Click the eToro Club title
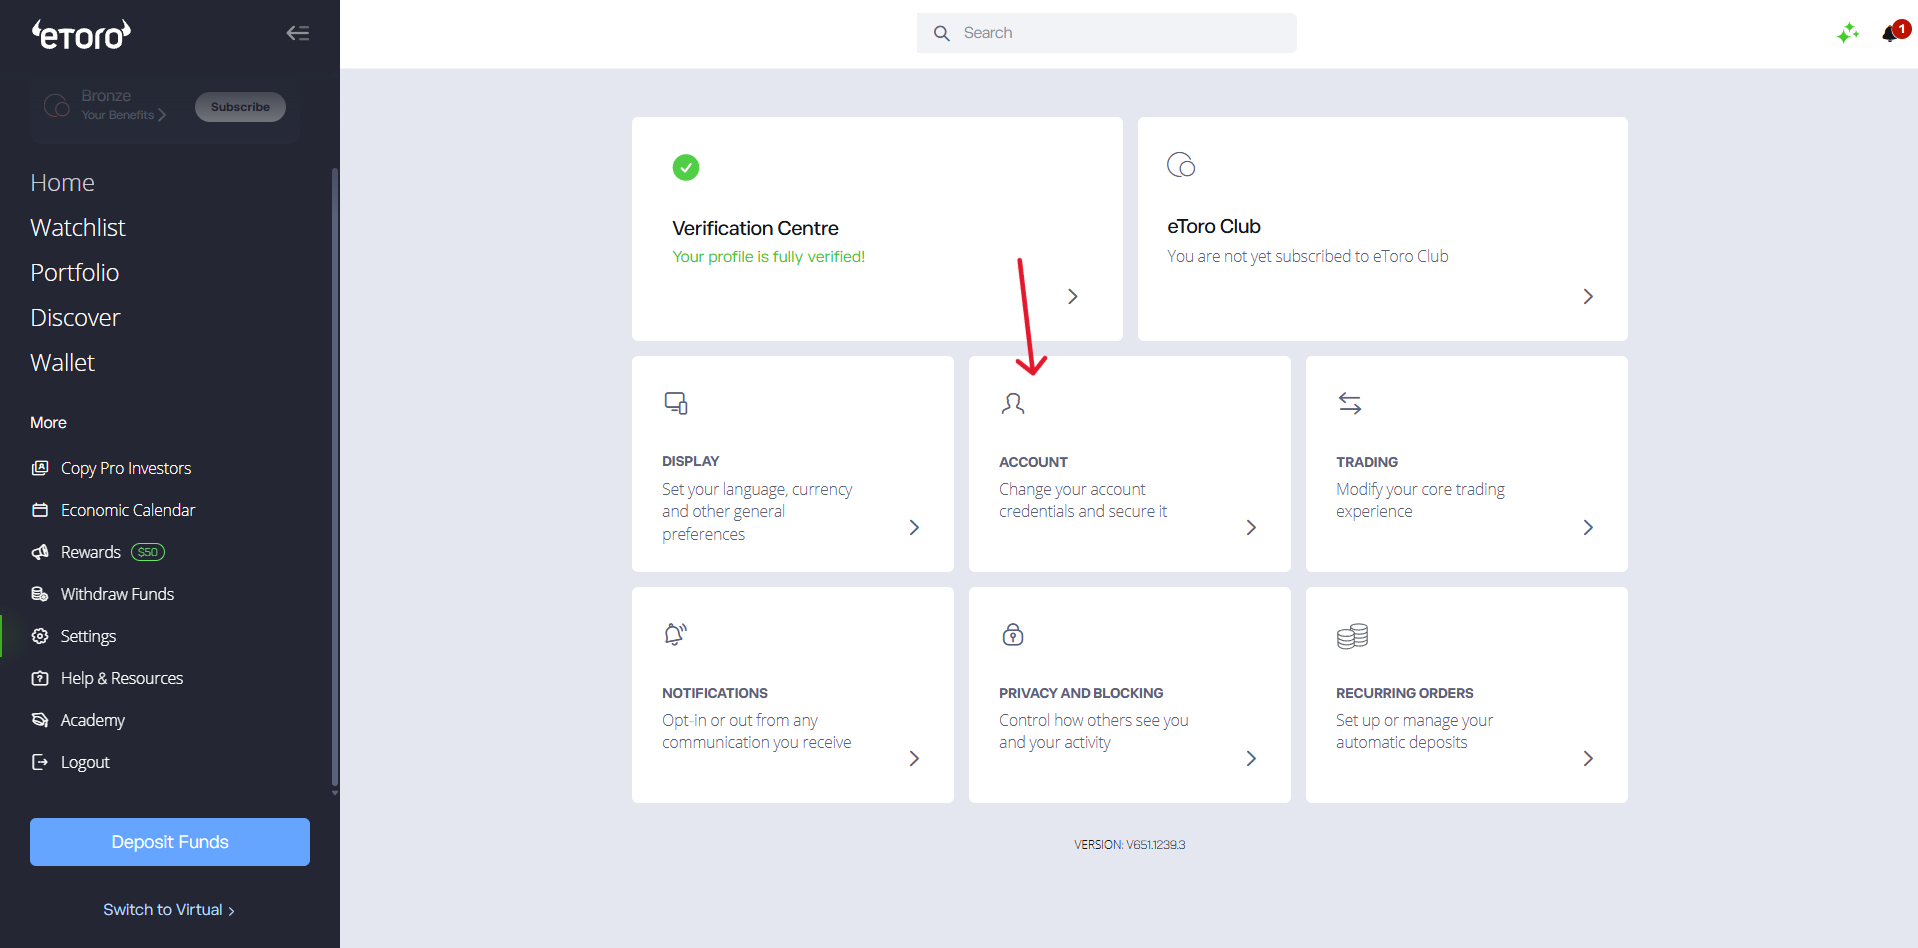 coord(1214,226)
